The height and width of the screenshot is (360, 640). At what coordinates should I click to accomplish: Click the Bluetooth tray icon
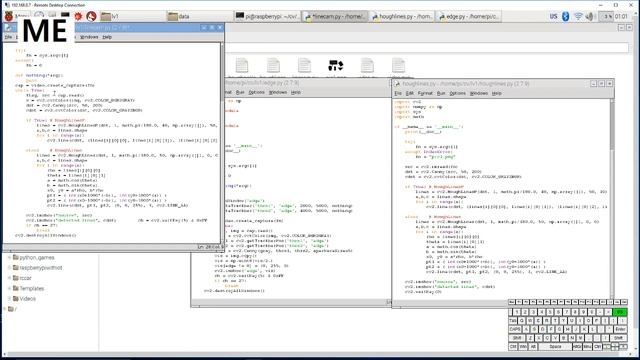pos(565,16)
